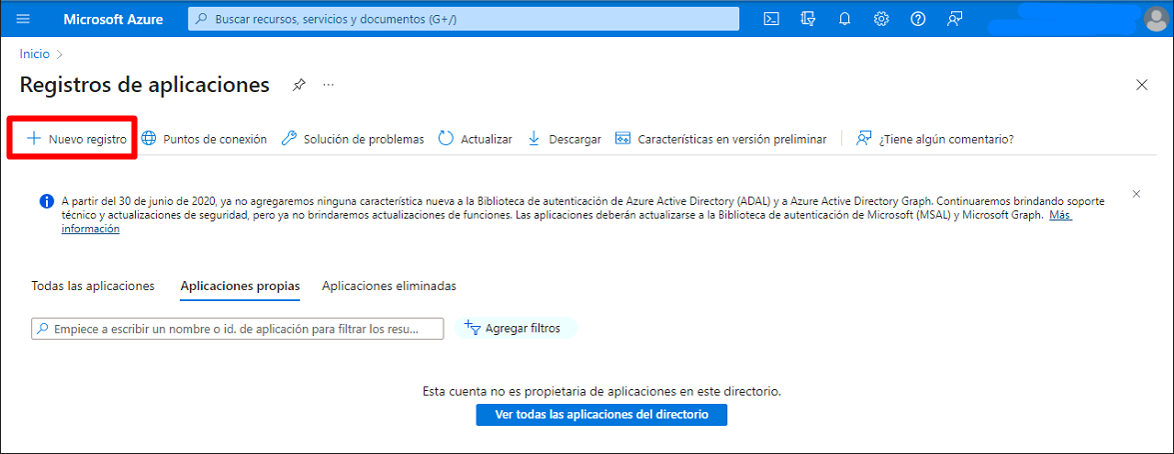Open directories and subscriptions filter icon
The width and height of the screenshot is (1174, 454).
(x=808, y=19)
